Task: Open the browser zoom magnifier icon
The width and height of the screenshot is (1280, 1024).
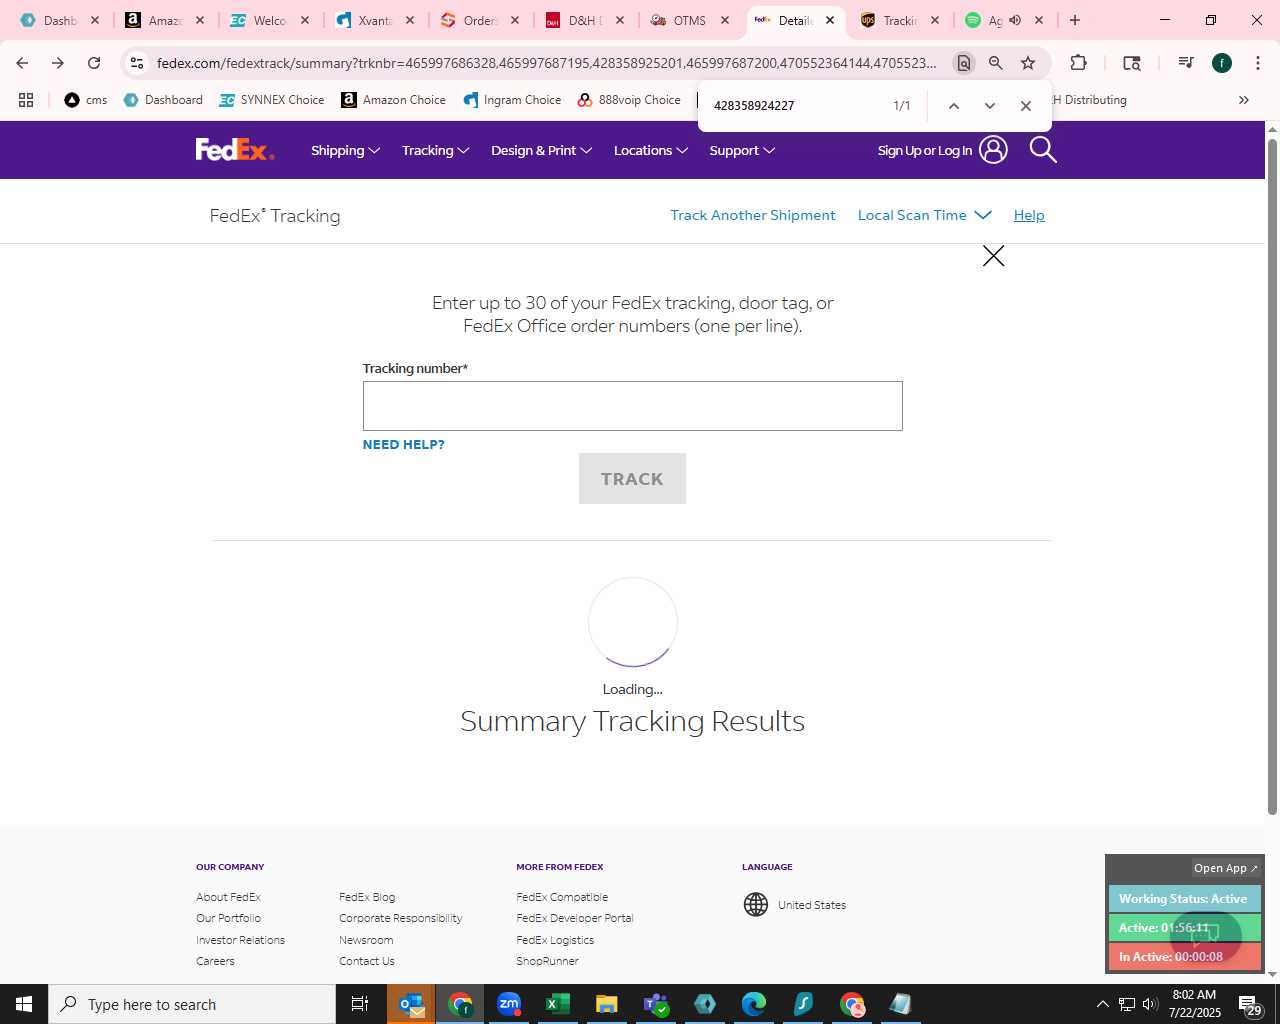Action: pyautogui.click(x=996, y=63)
